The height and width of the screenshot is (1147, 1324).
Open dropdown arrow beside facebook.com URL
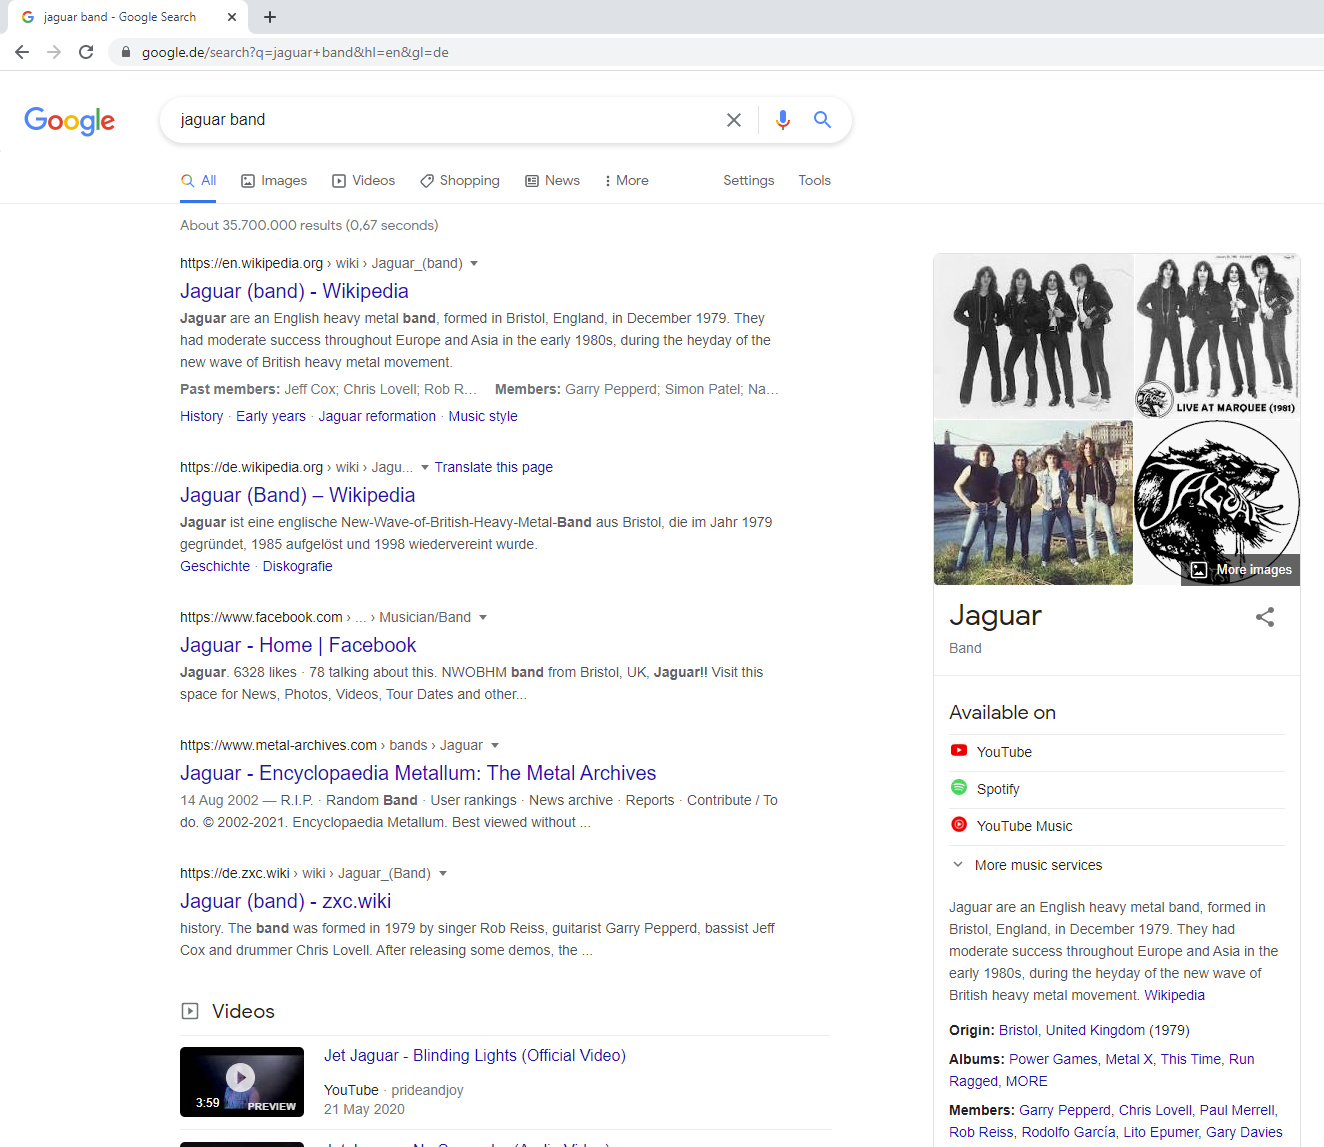[x=483, y=618]
